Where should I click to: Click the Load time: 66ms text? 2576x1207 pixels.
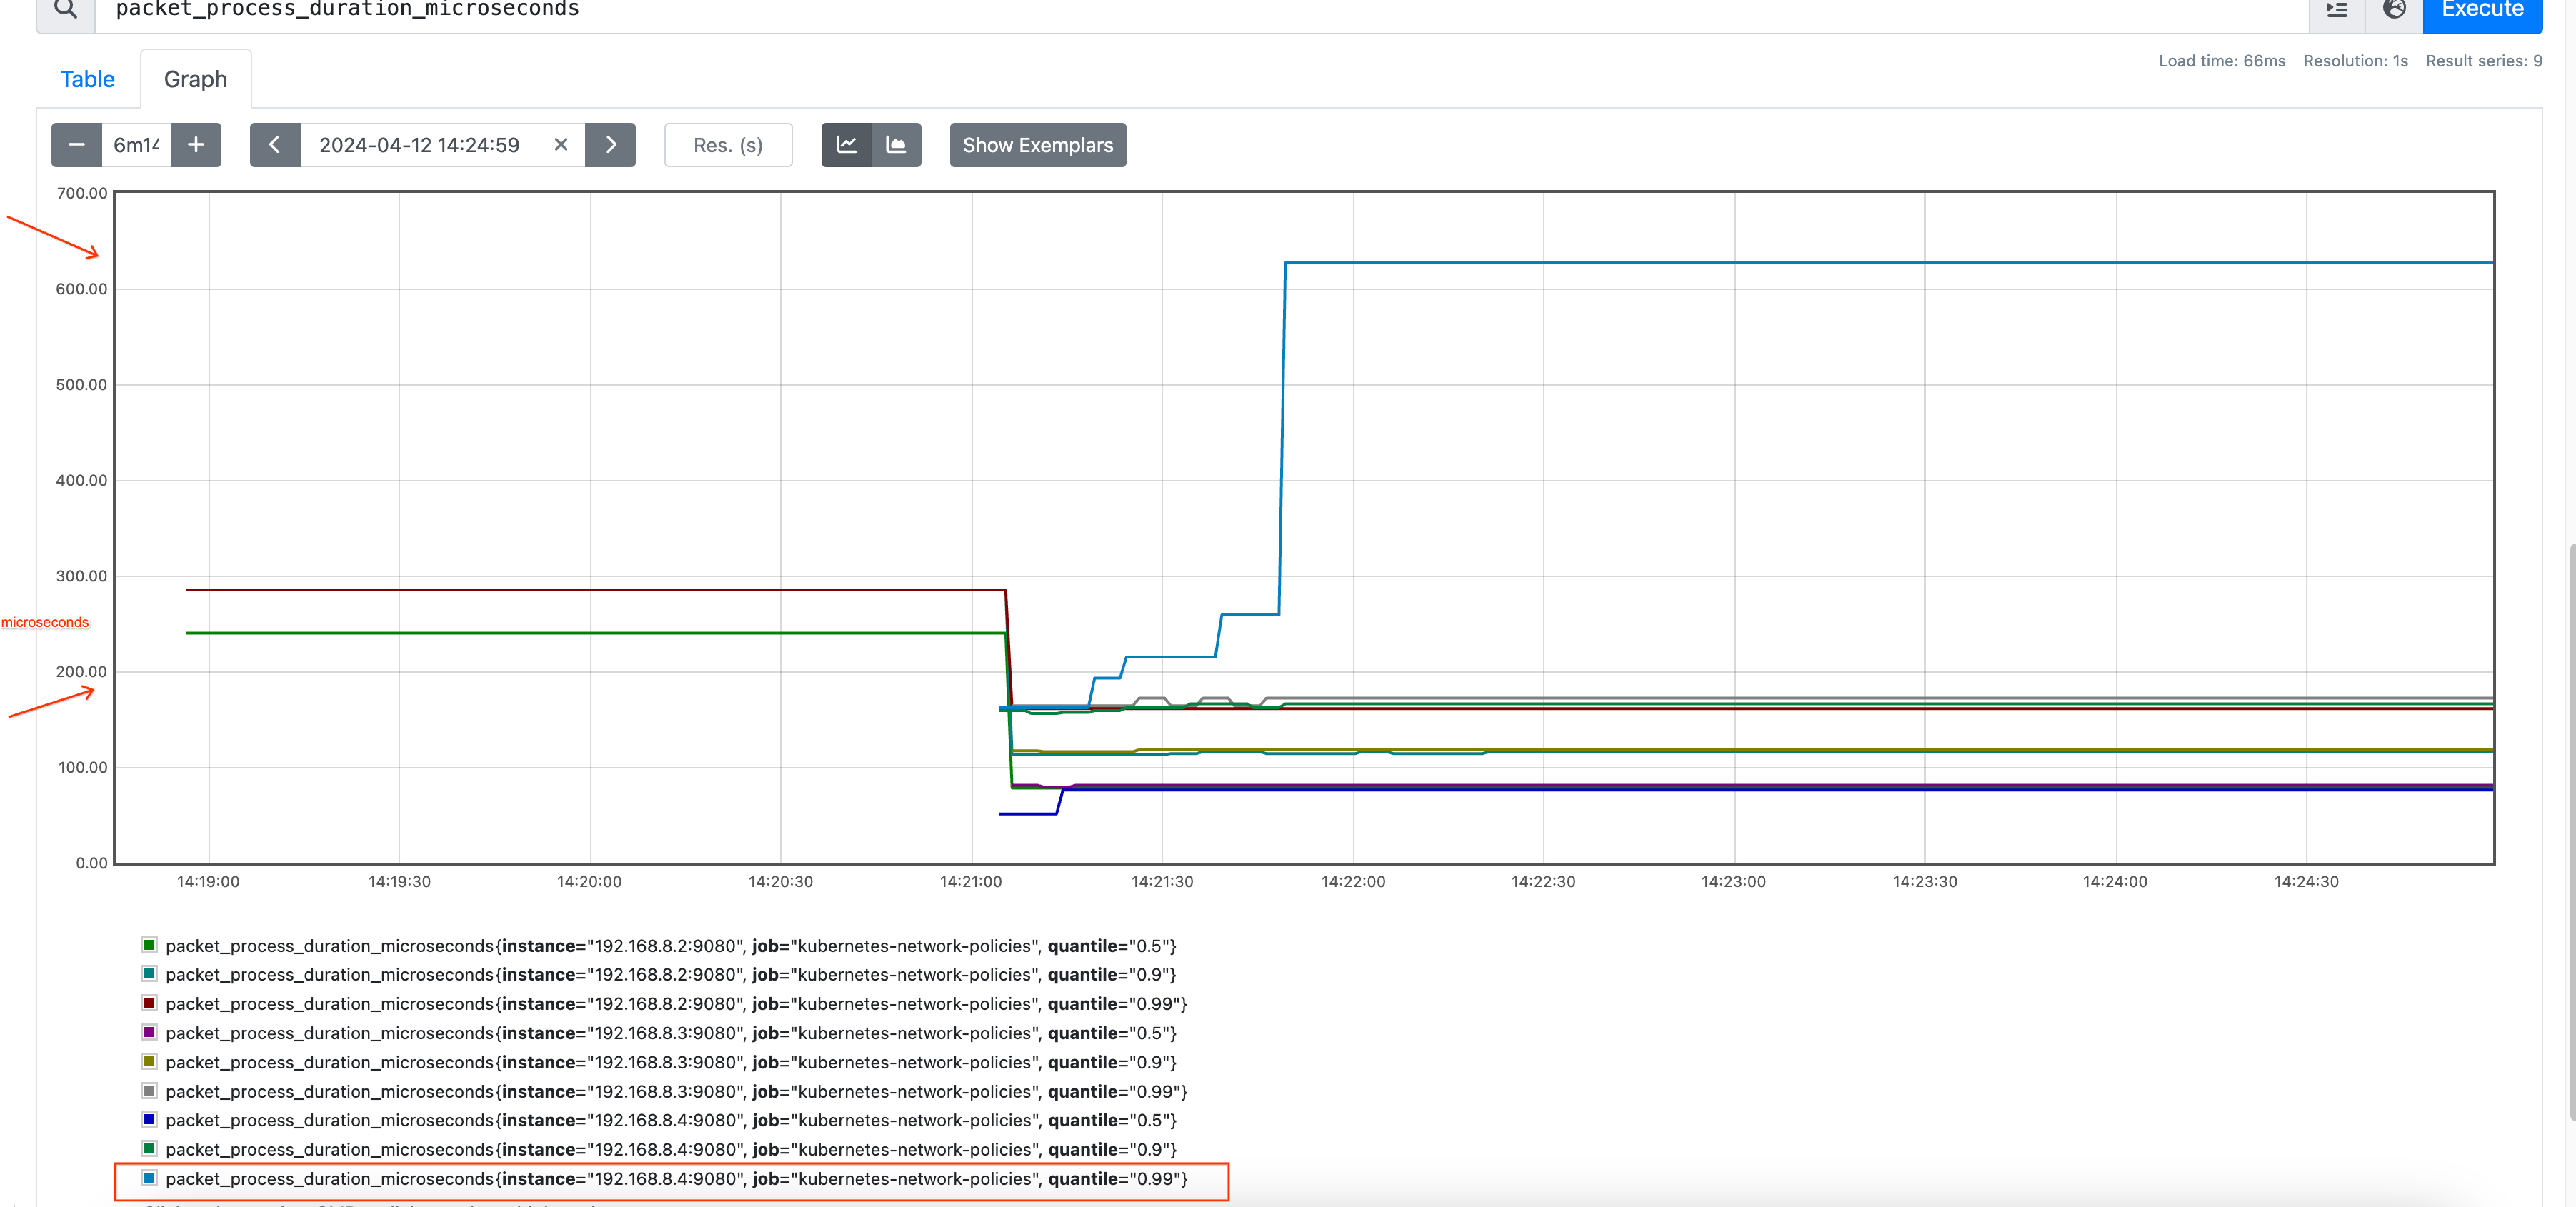tap(2222, 61)
